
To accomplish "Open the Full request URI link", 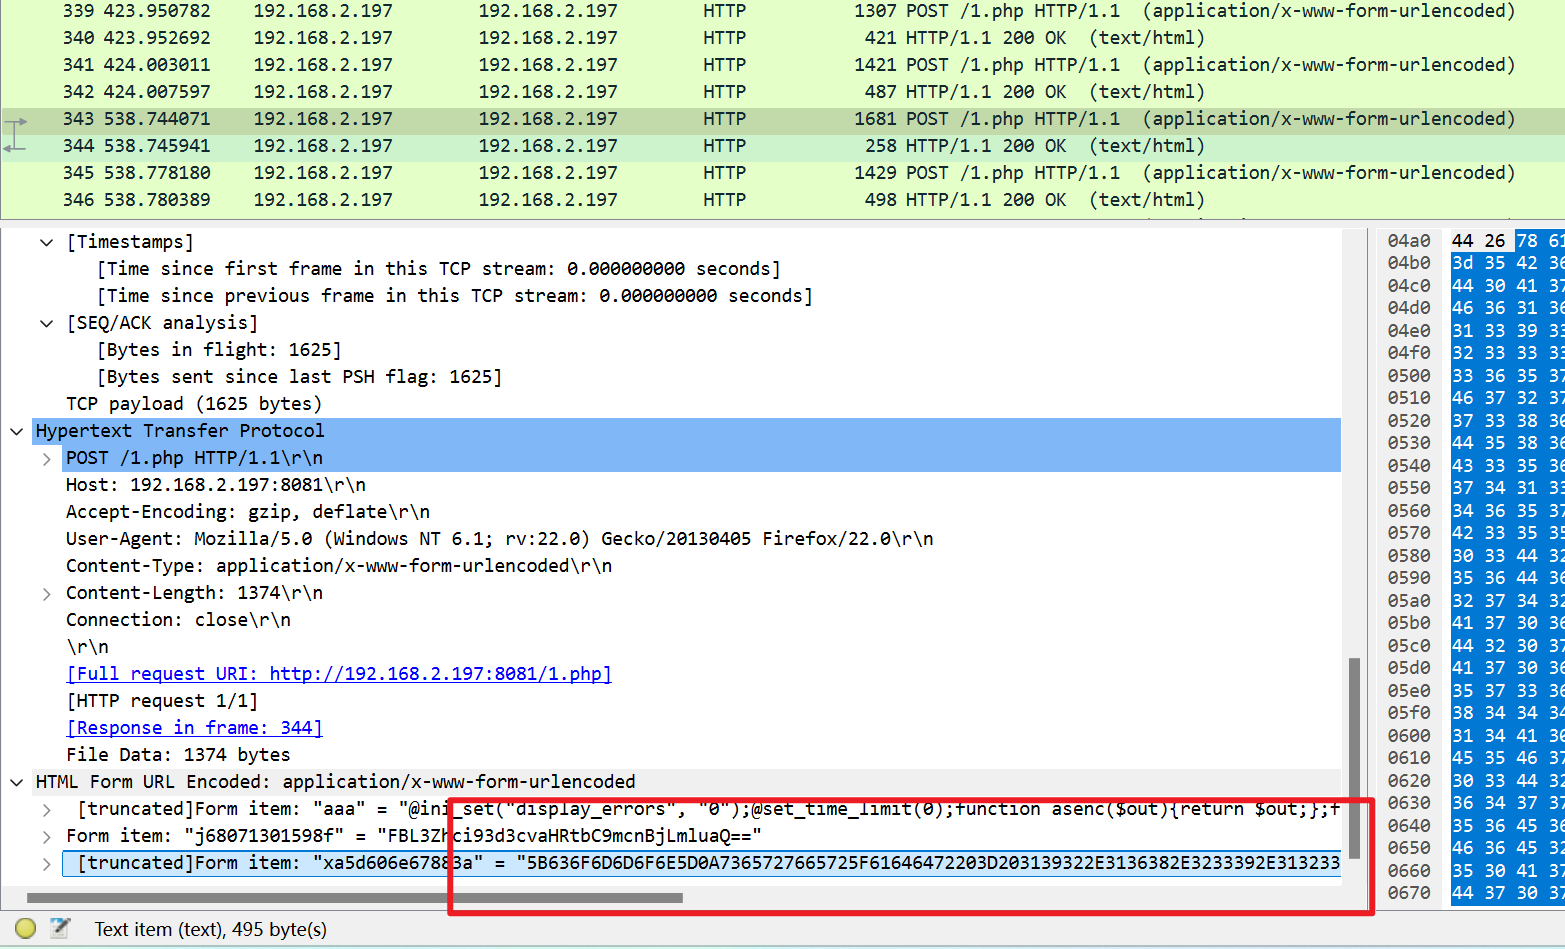I will (339, 674).
